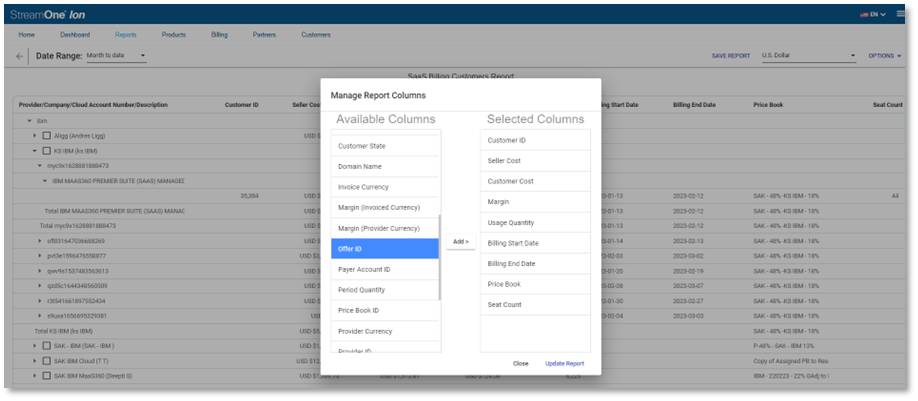Open the EN language selector
This screenshot has height=401, width=918.
tap(873, 15)
